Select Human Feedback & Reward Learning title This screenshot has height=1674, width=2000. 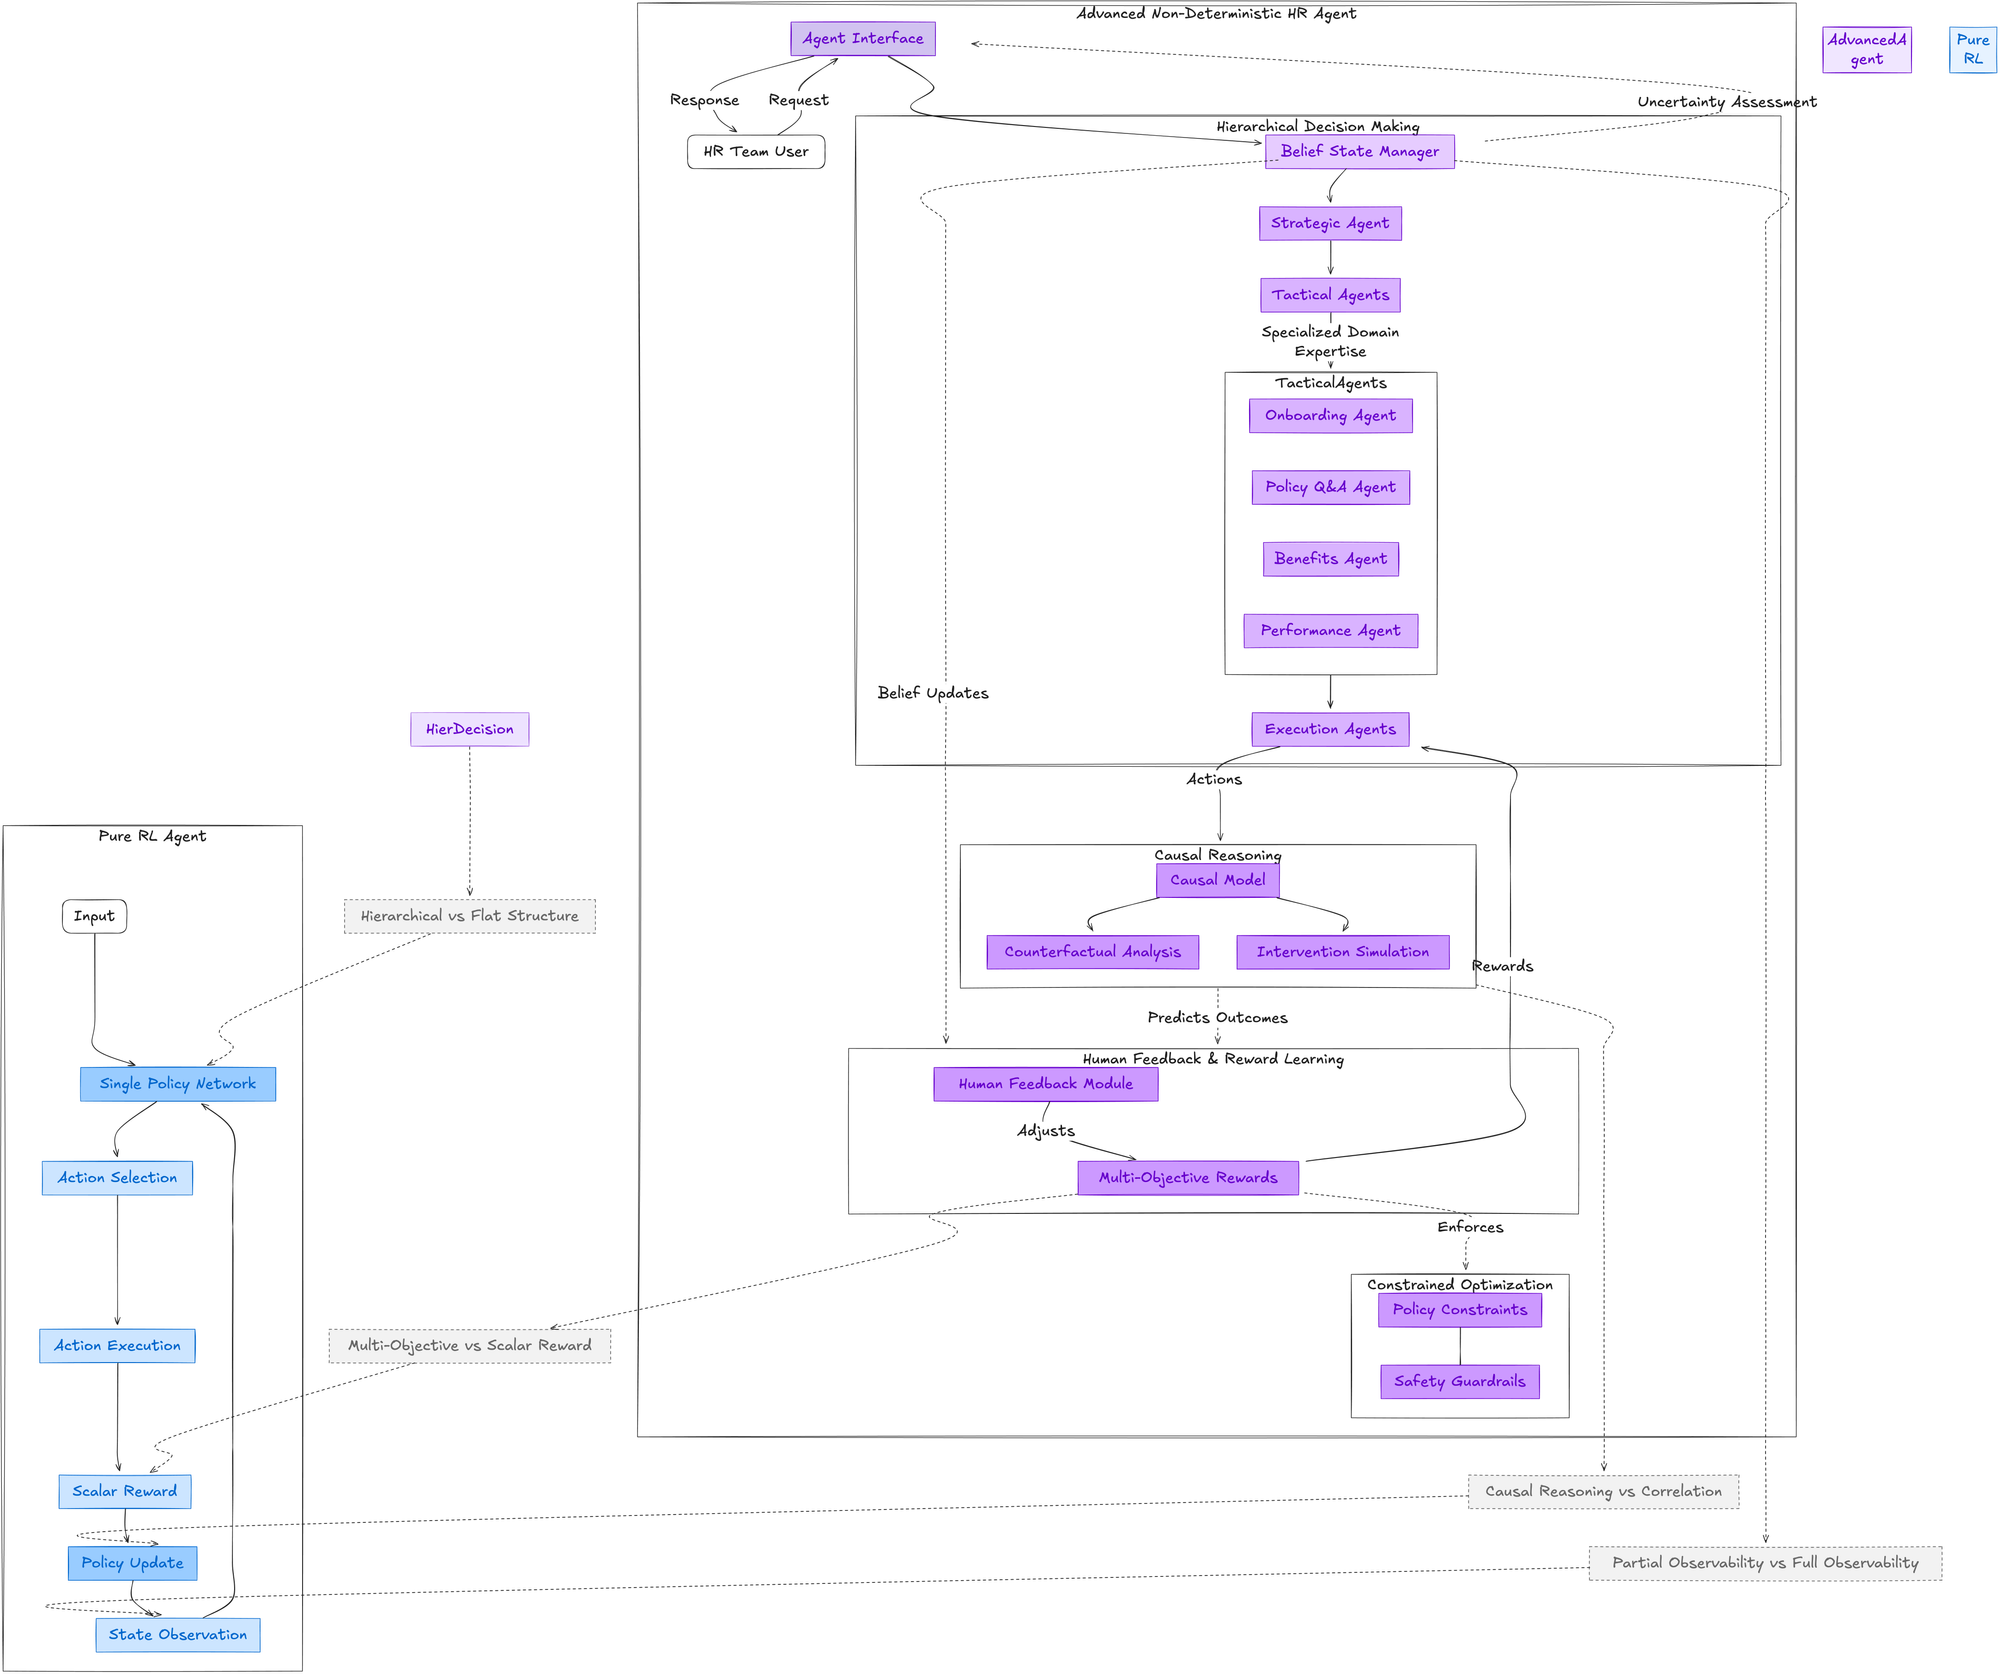click(1213, 1059)
